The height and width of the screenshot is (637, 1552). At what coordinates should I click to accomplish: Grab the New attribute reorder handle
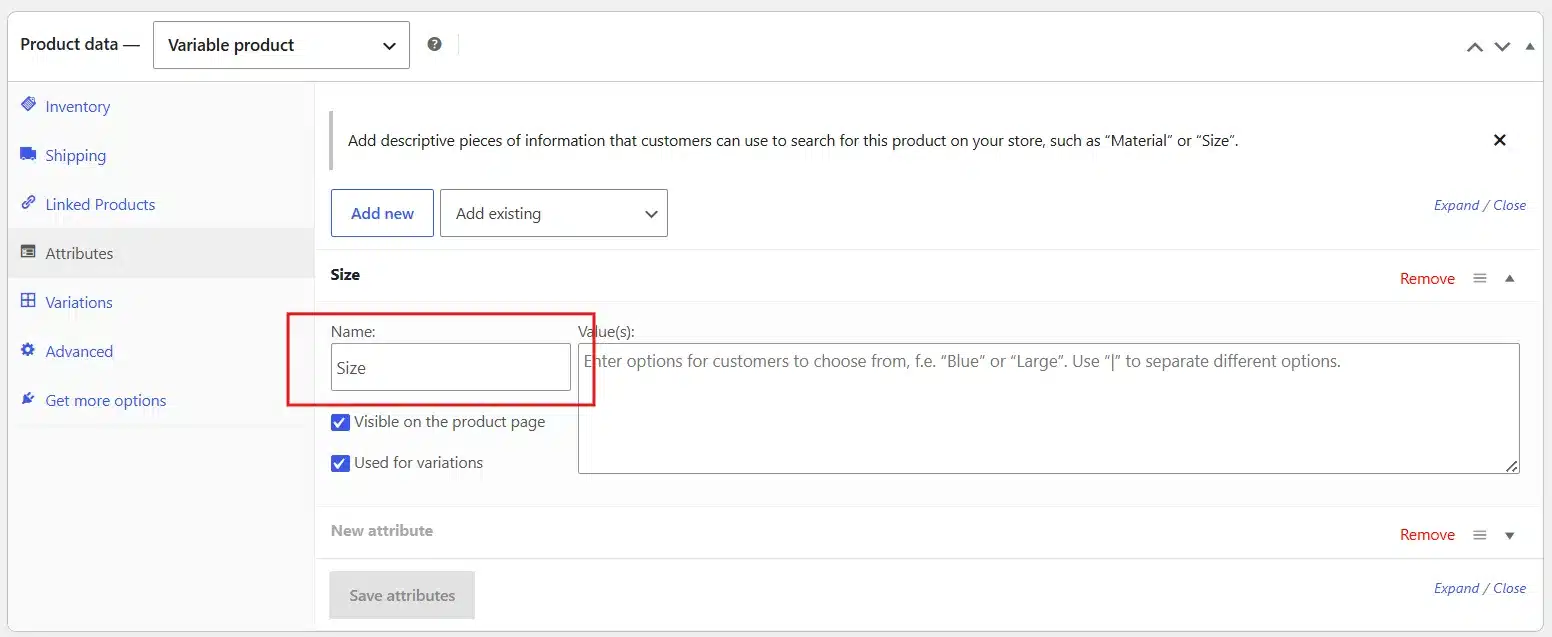1480,535
